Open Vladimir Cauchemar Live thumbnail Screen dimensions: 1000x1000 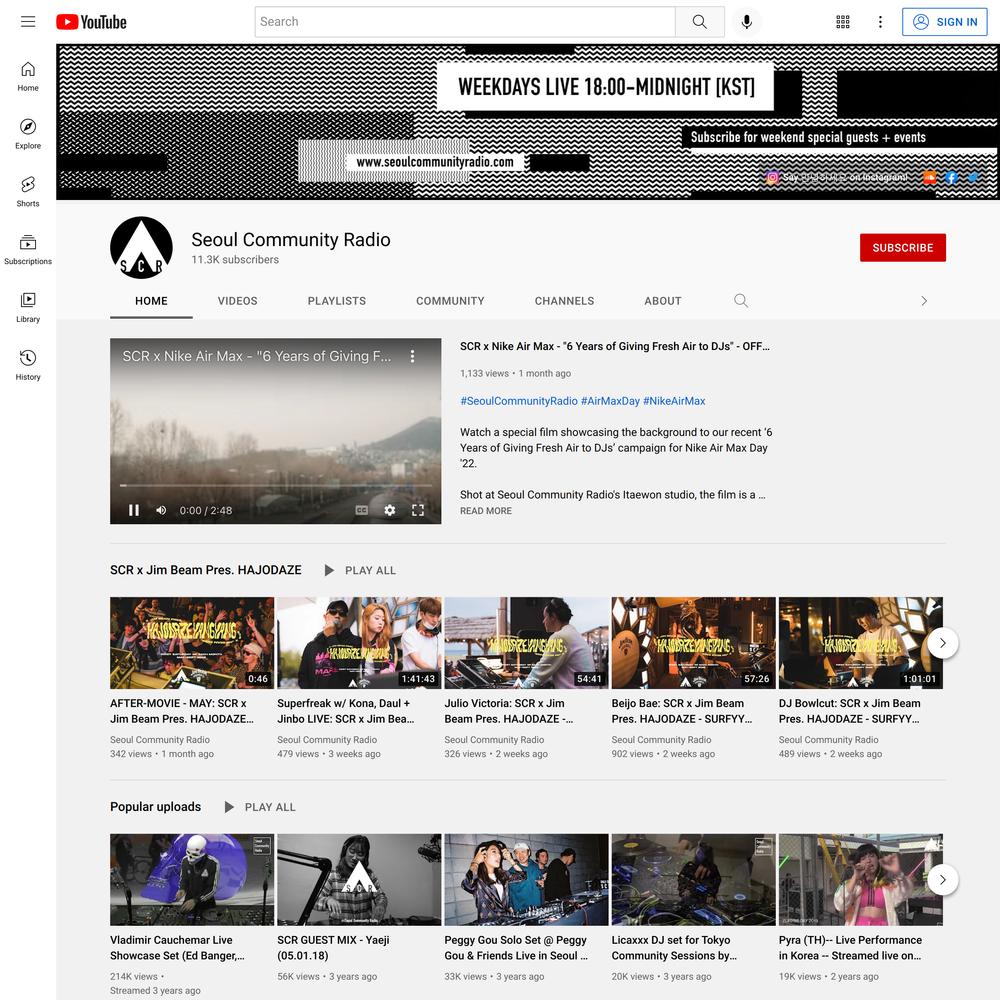[192, 879]
